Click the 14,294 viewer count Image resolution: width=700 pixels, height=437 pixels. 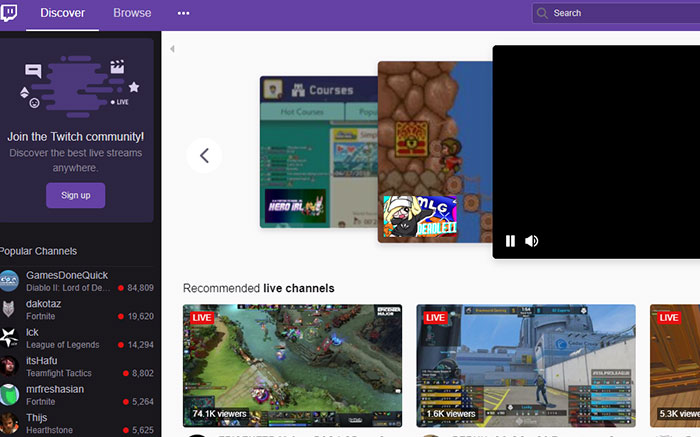[x=140, y=345]
